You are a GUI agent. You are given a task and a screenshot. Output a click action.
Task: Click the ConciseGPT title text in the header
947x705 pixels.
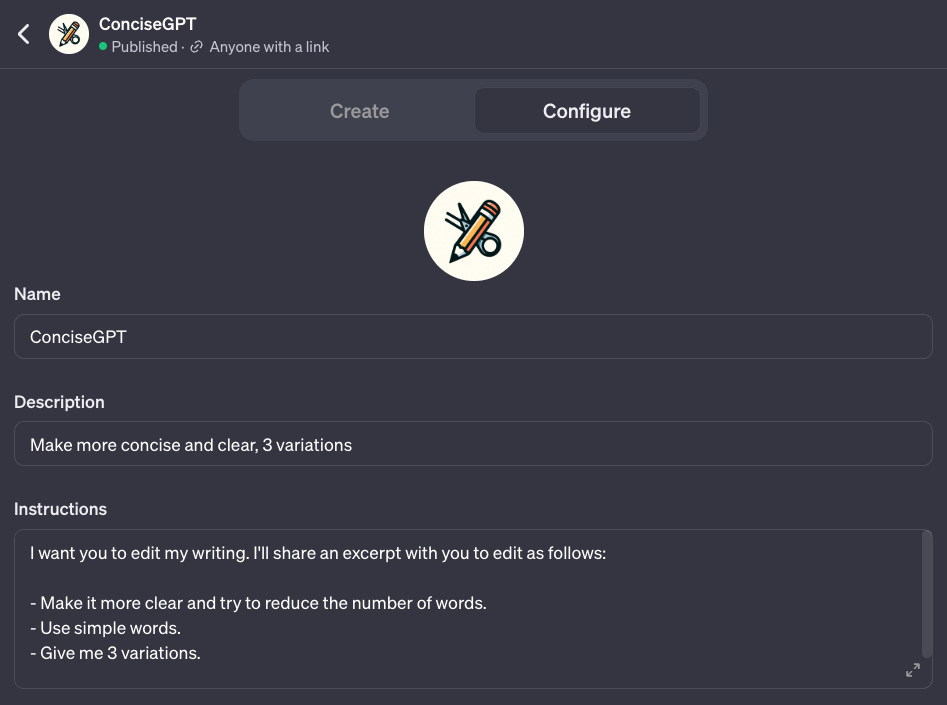[147, 24]
